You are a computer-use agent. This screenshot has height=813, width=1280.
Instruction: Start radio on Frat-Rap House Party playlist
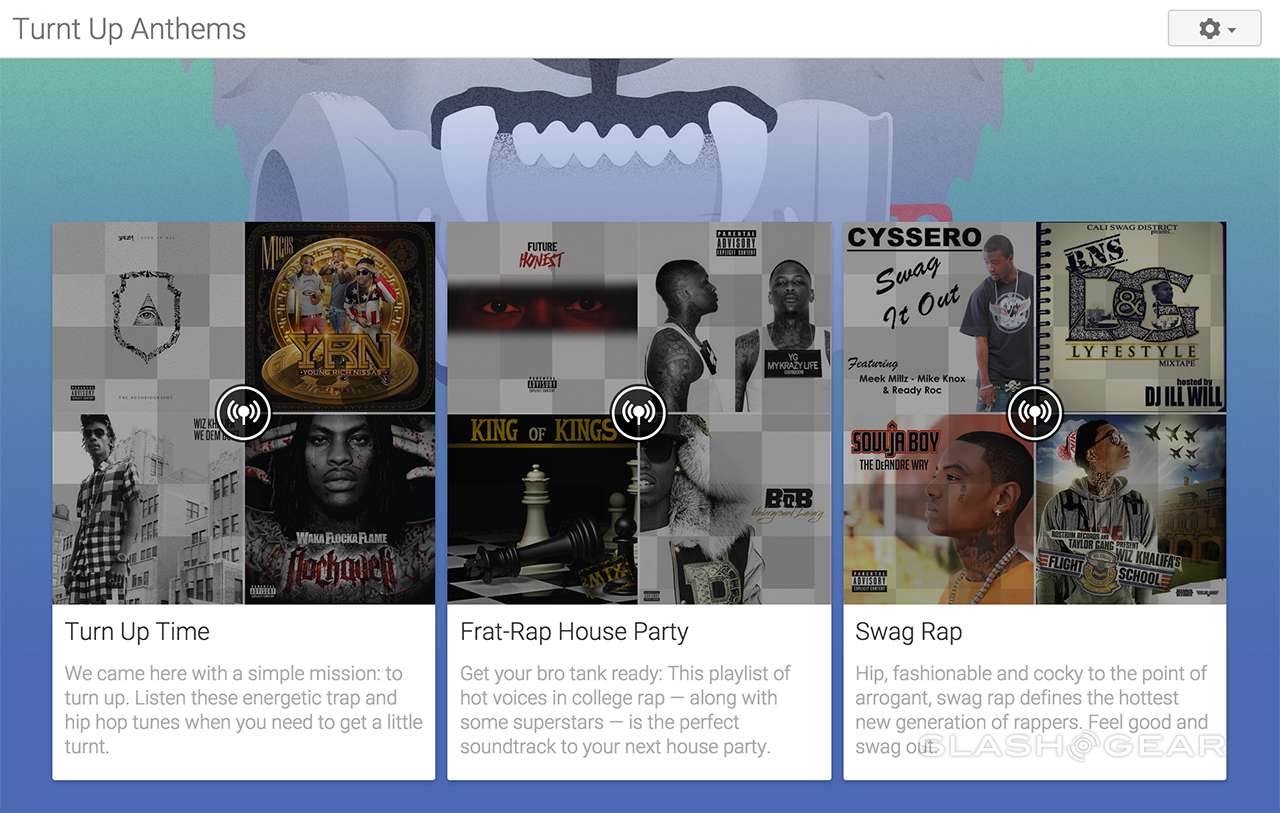[639, 412]
